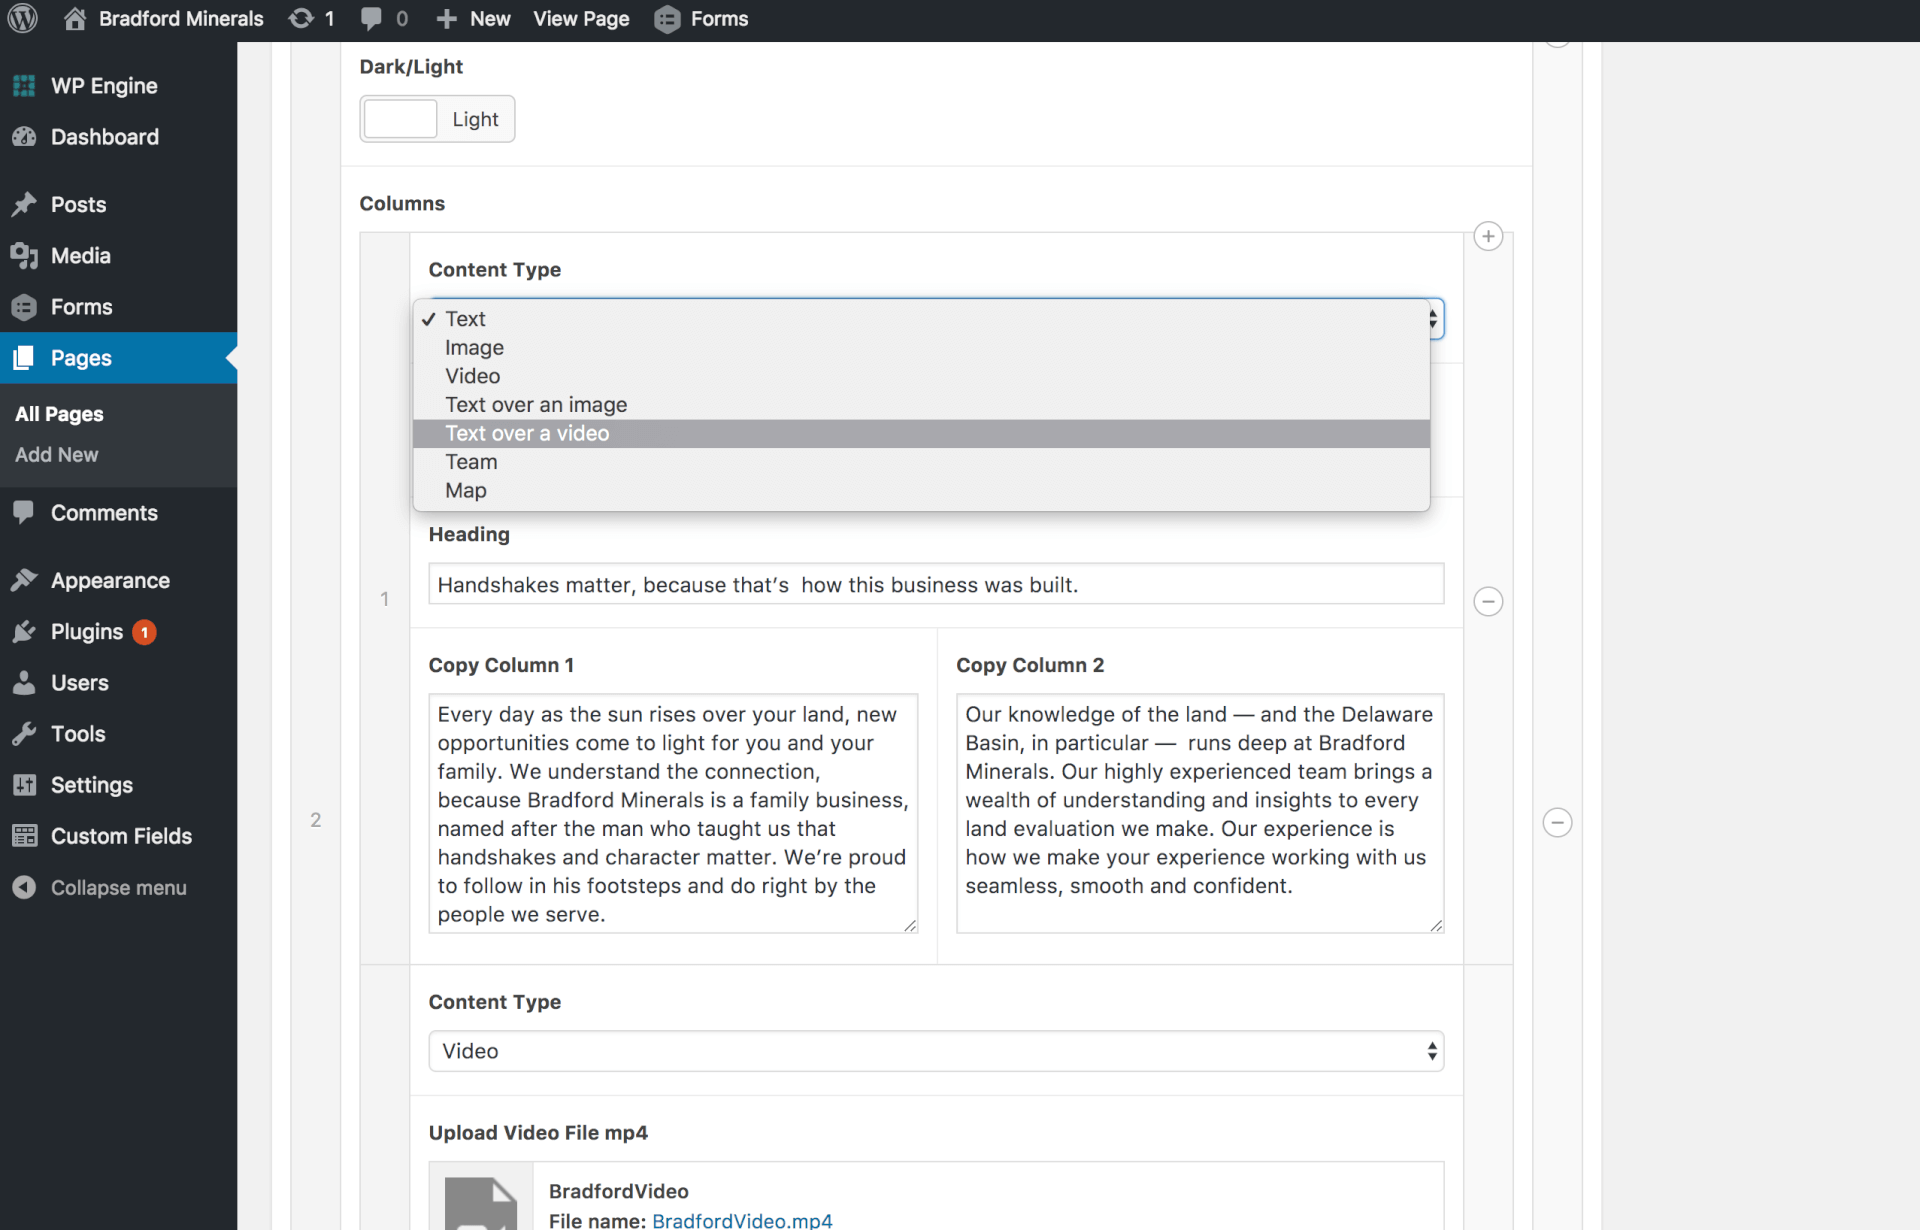Viewport: 1920px width, 1230px height.
Task: Select Team content type option
Action: click(921, 462)
